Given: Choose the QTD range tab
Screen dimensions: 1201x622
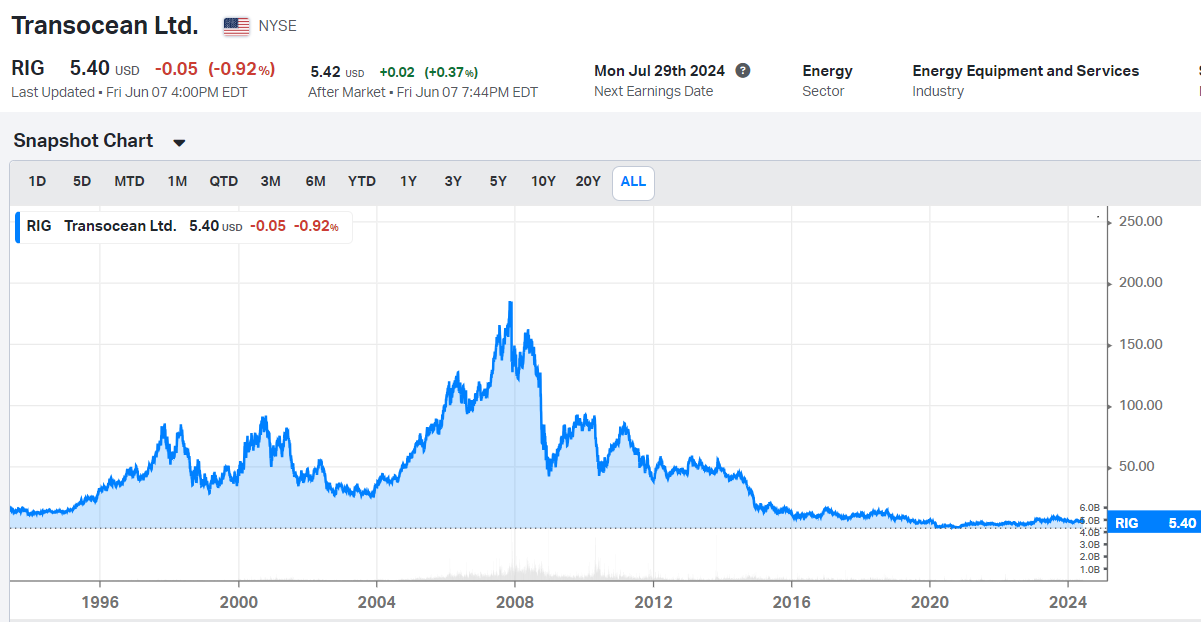Looking at the screenshot, I should click(x=224, y=181).
